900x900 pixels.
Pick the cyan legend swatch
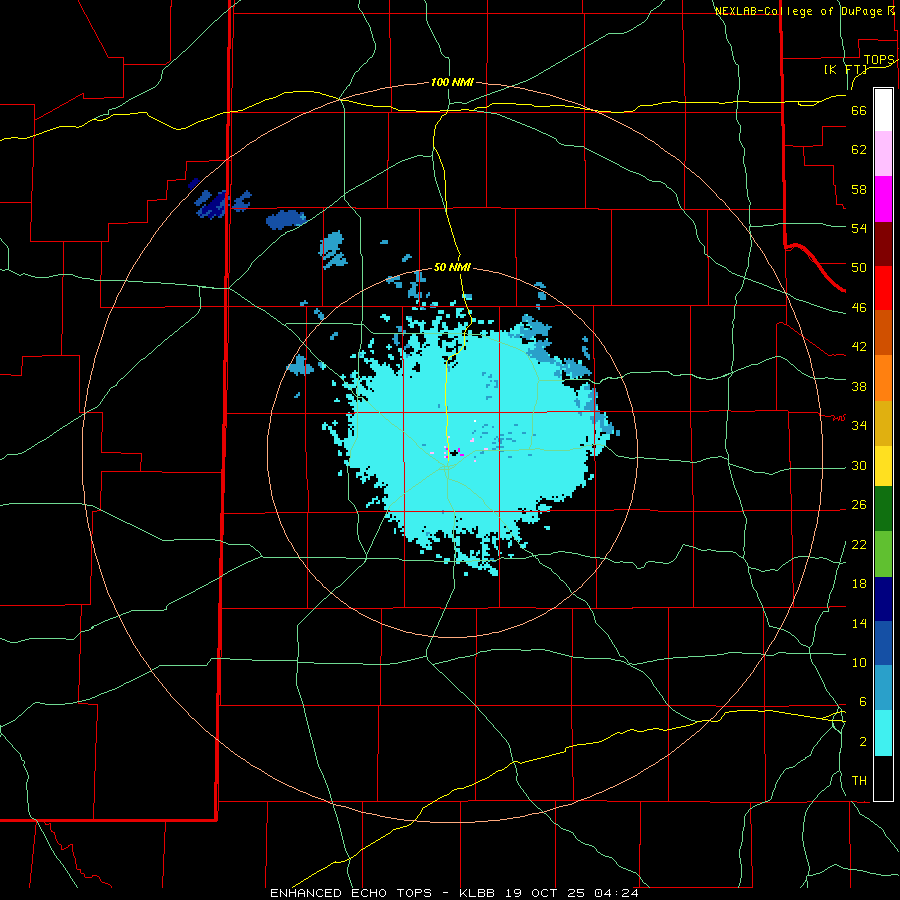pos(883,733)
